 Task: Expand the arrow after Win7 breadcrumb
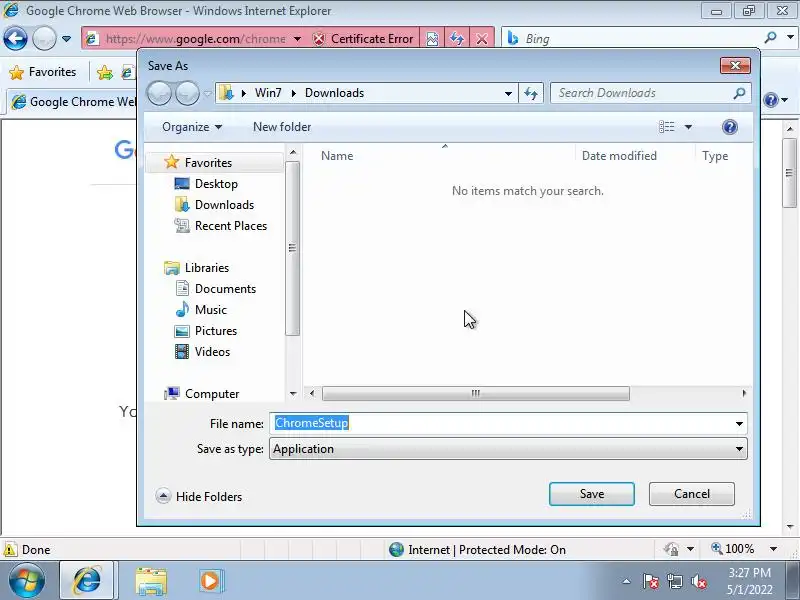coord(294,93)
